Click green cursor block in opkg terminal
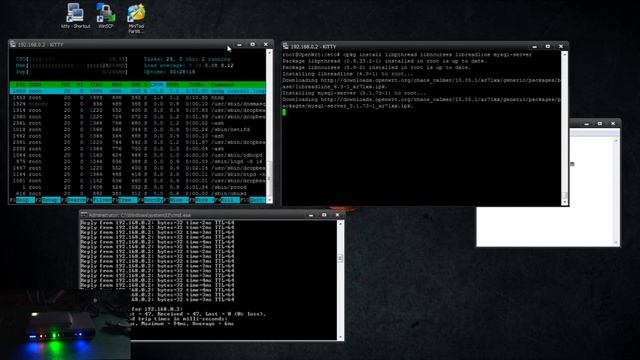Viewport: 640px width, 360px height. (284, 112)
